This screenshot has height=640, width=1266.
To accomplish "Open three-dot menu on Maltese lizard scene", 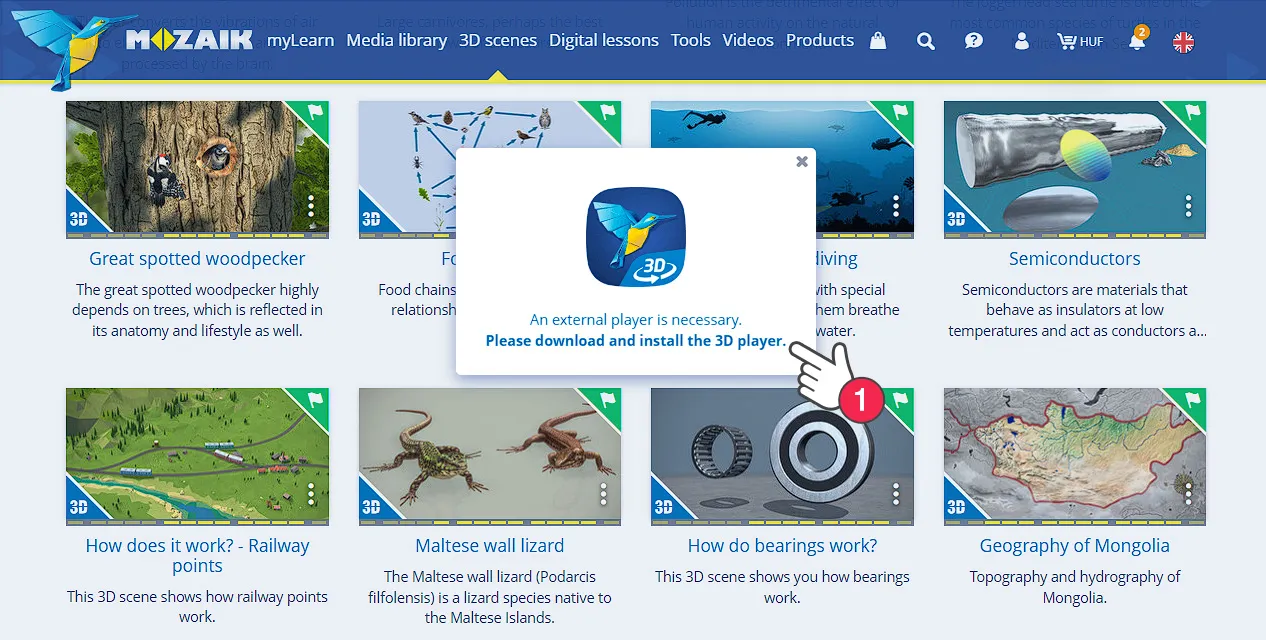I will click(x=604, y=494).
